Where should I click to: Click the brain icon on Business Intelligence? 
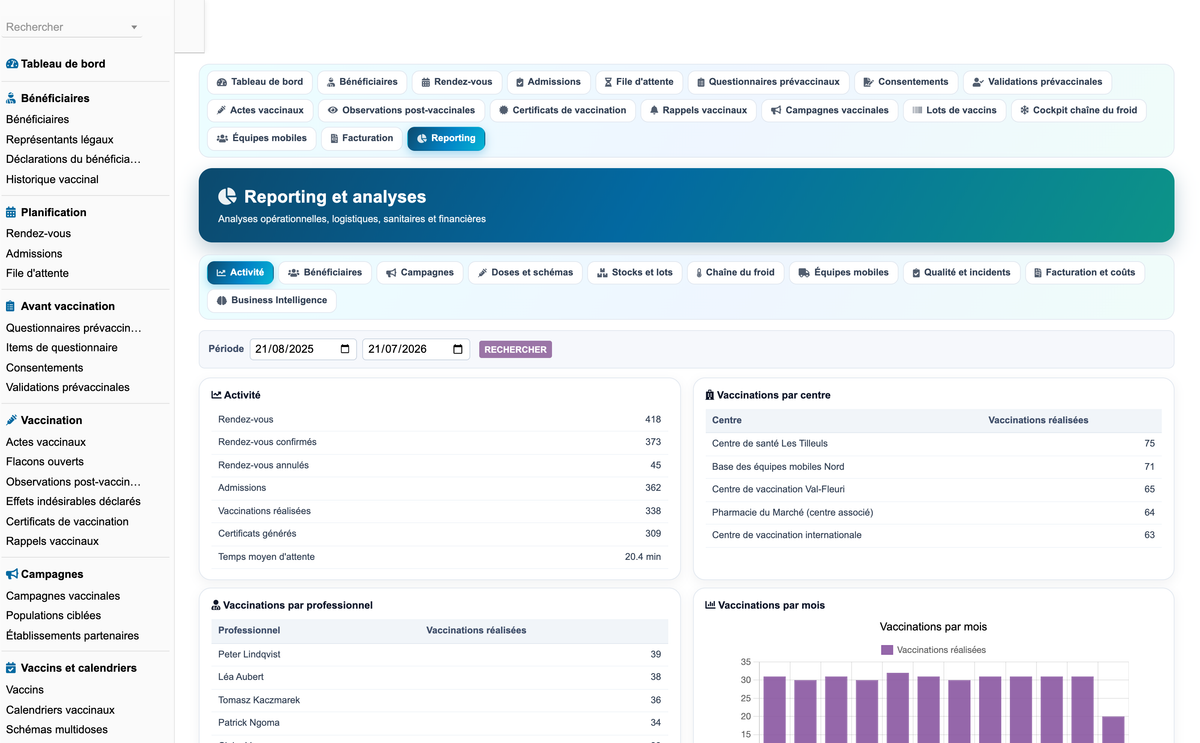222,300
